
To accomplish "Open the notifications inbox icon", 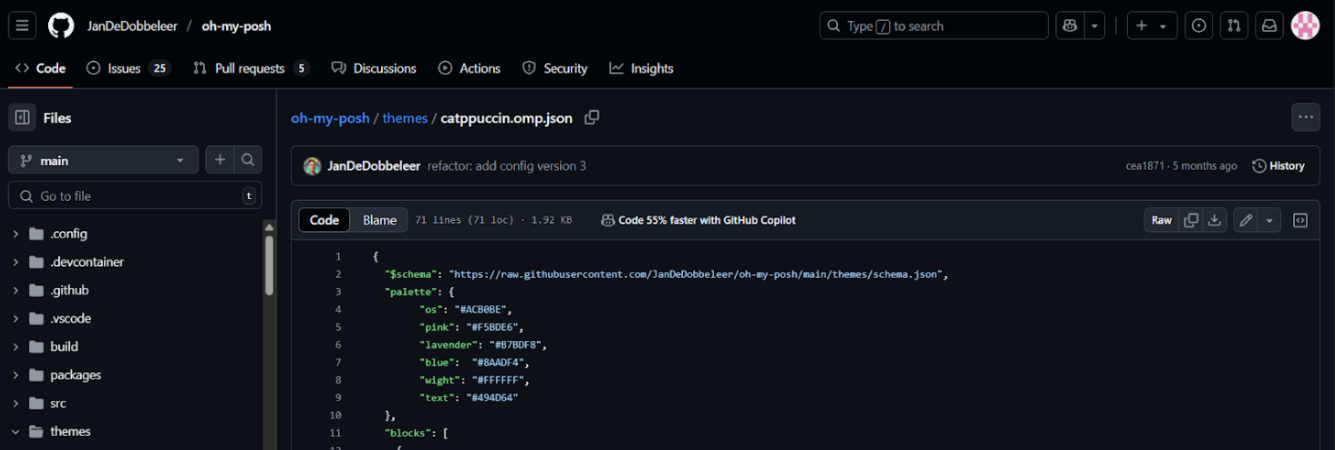I will [x=1269, y=26].
